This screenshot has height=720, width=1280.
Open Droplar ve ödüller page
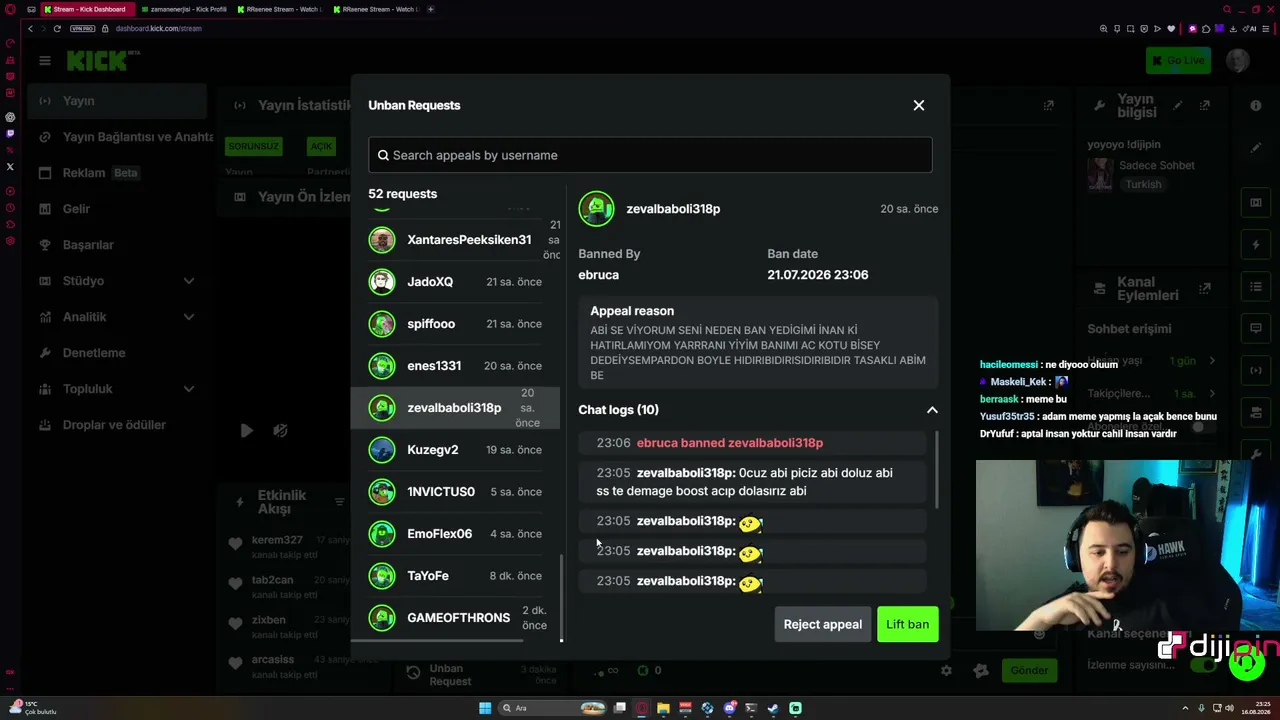[x=117, y=425]
